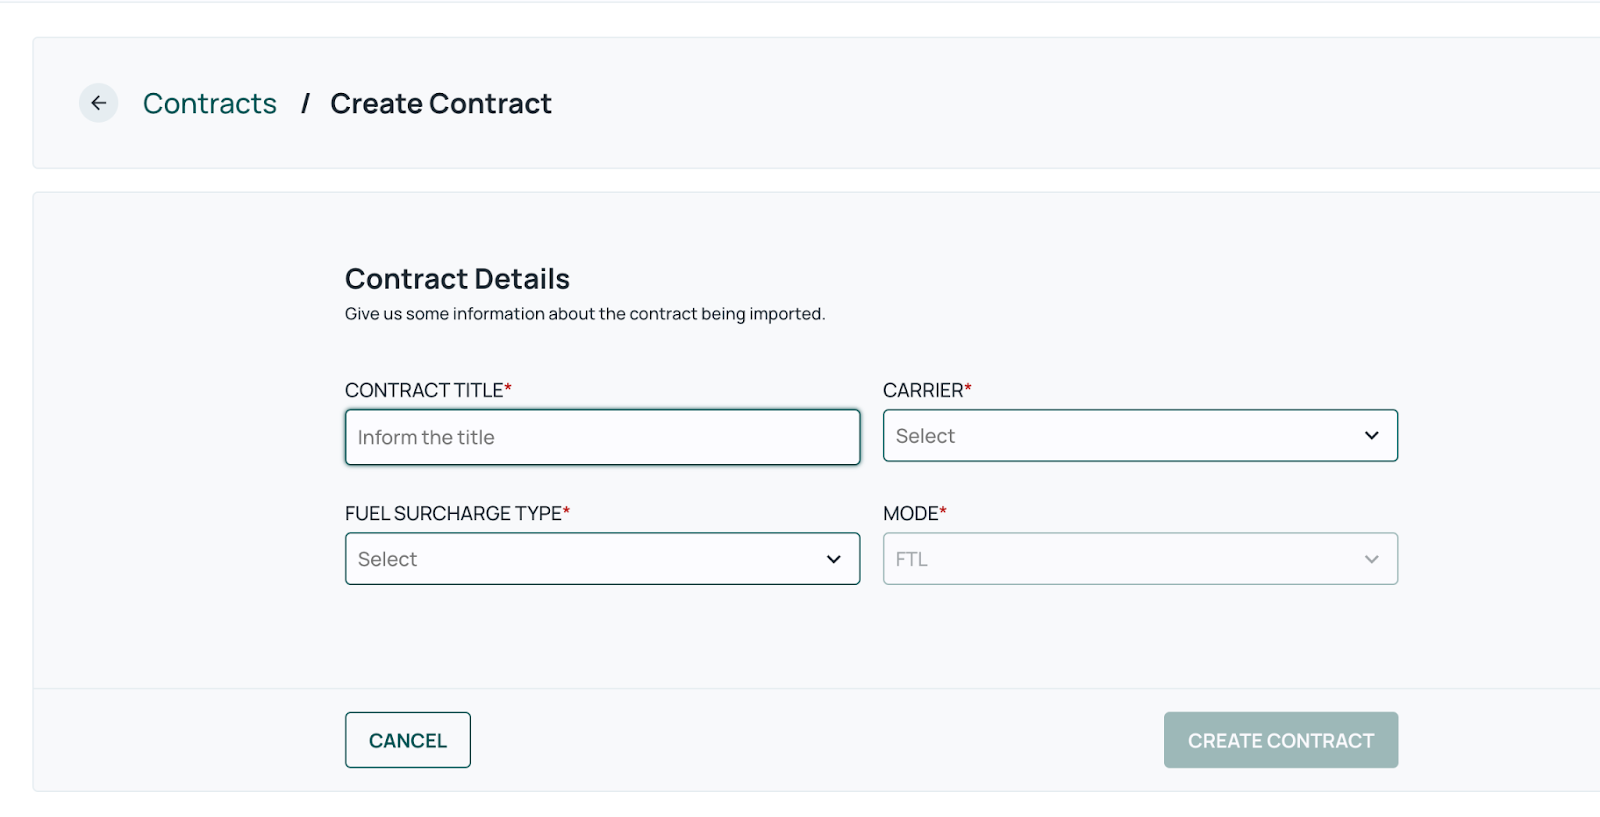Click the Create Contract breadcrumb title

coord(441,103)
